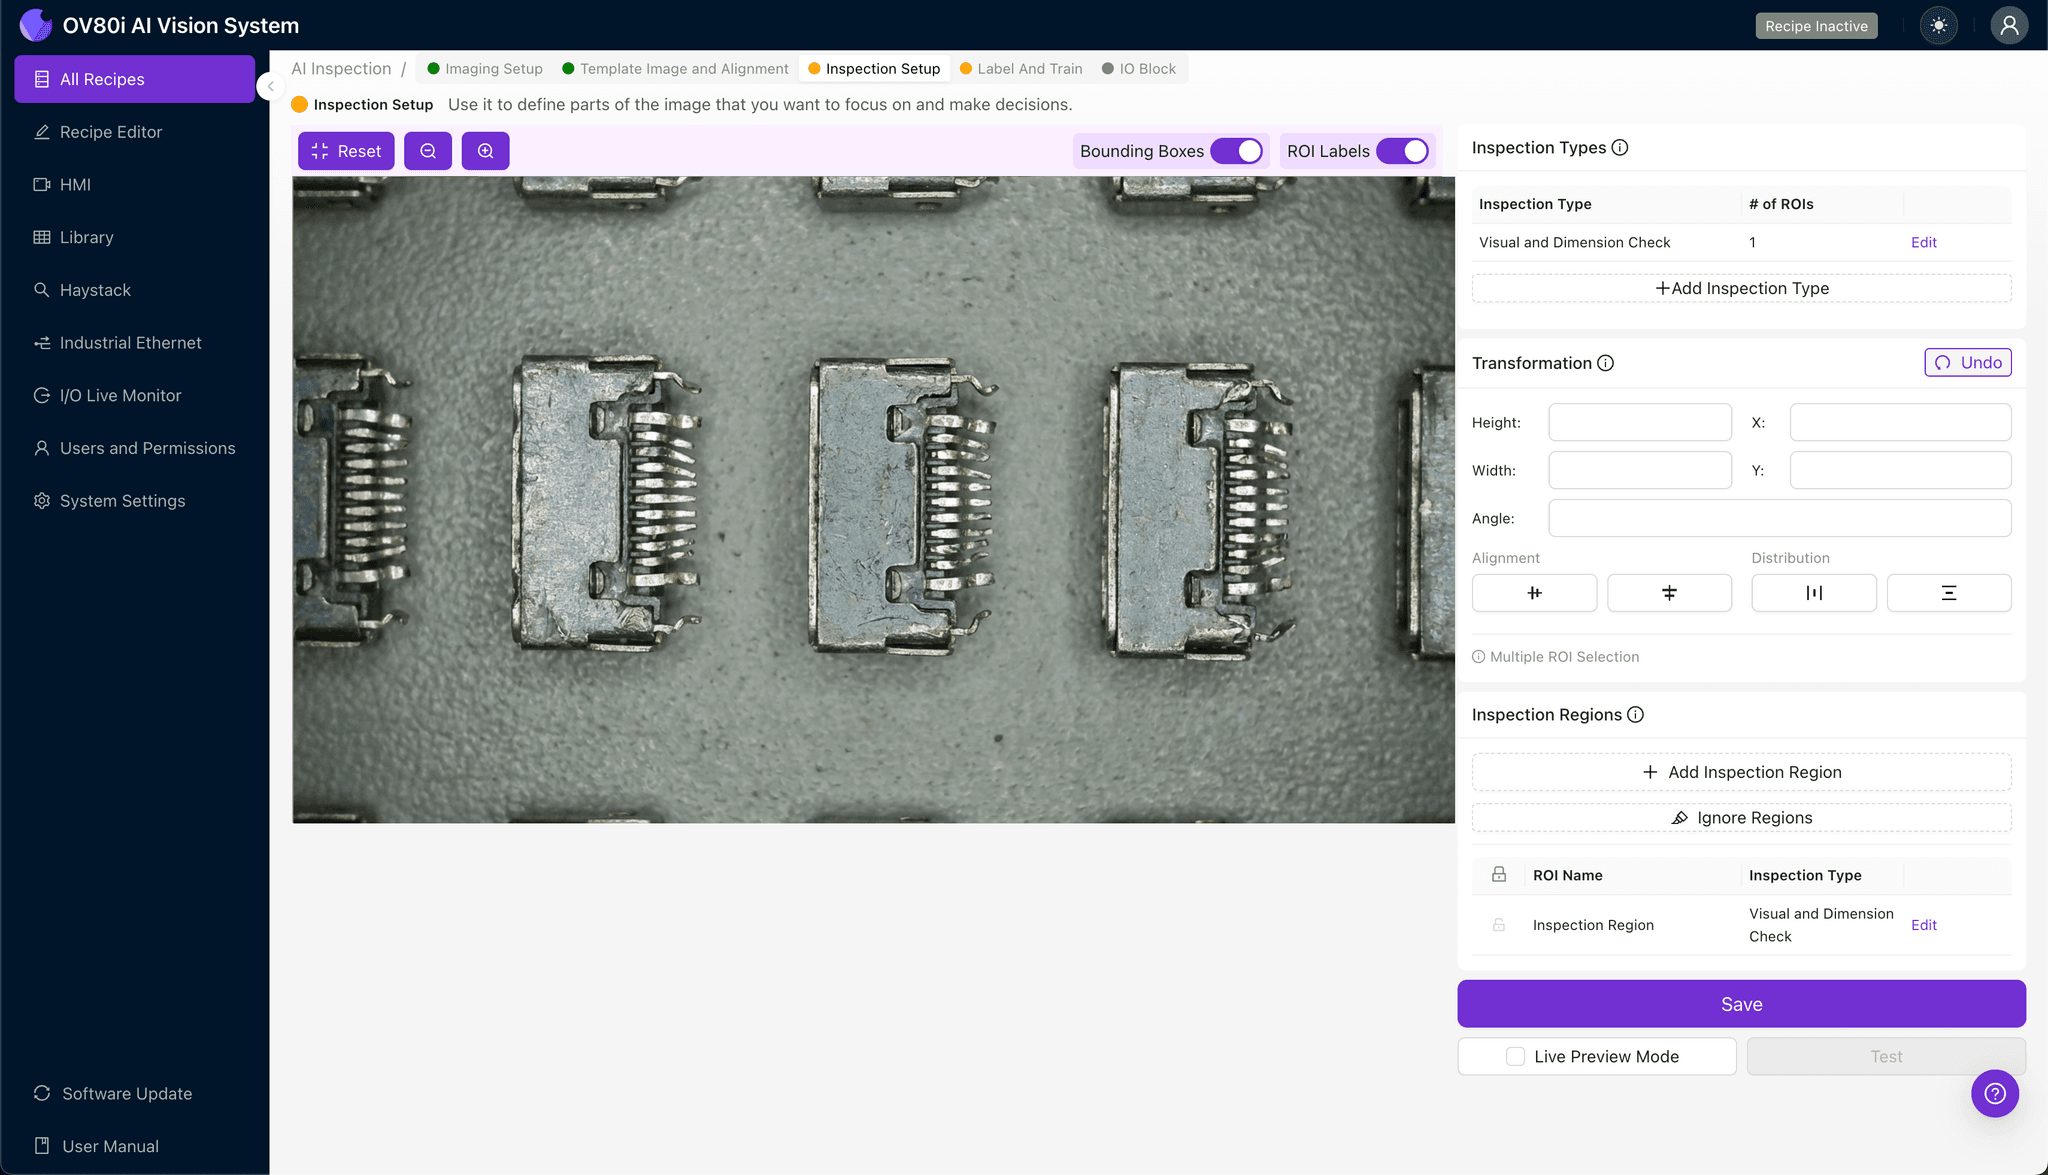Check the Live Preview Mode checkbox
This screenshot has height=1175, width=2048.
click(x=1516, y=1056)
